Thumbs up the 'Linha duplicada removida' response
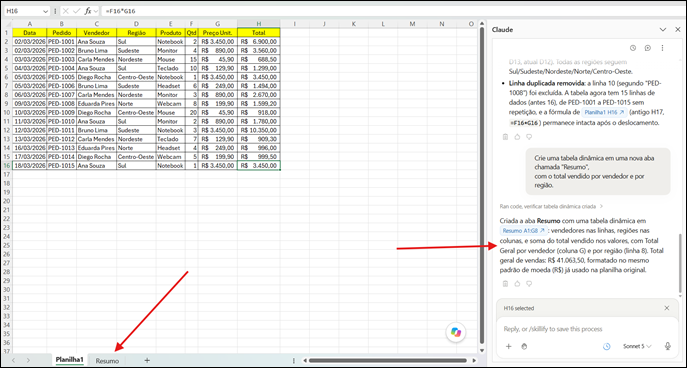The image size is (687, 368). [x=517, y=137]
